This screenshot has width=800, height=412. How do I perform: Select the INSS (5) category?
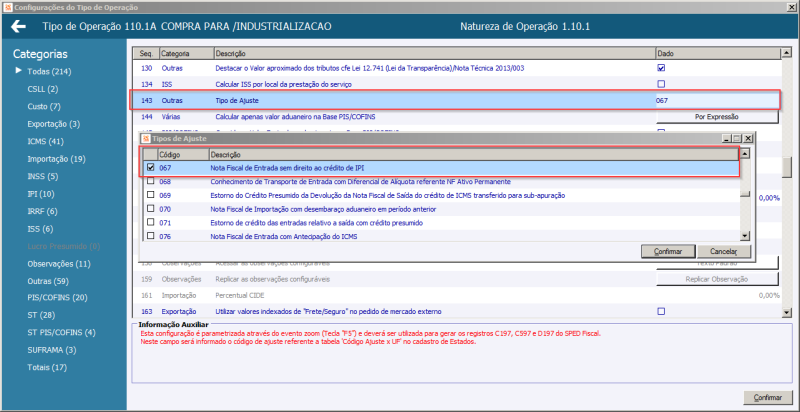(42, 176)
